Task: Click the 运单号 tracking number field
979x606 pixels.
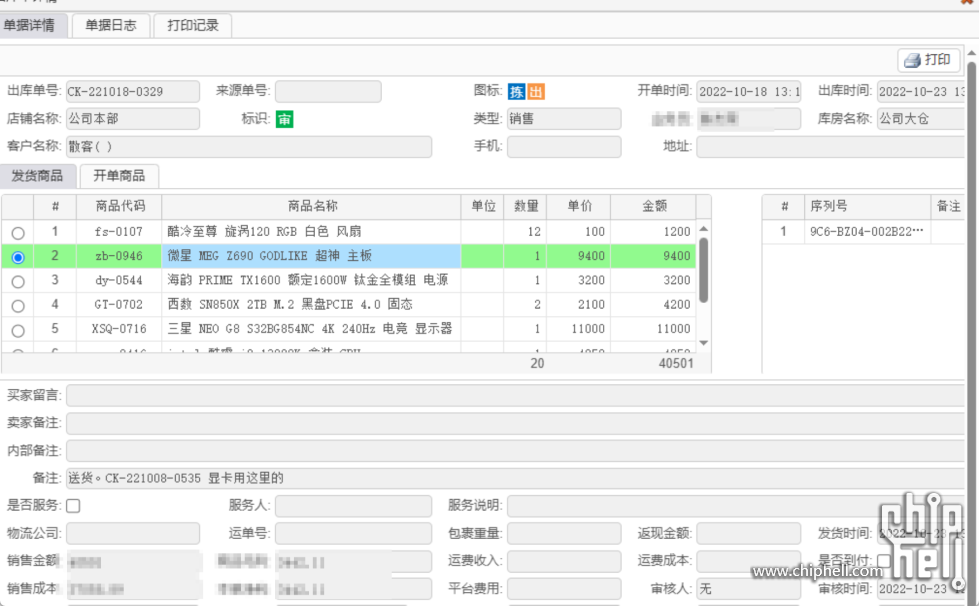Action: pyautogui.click(x=352, y=532)
